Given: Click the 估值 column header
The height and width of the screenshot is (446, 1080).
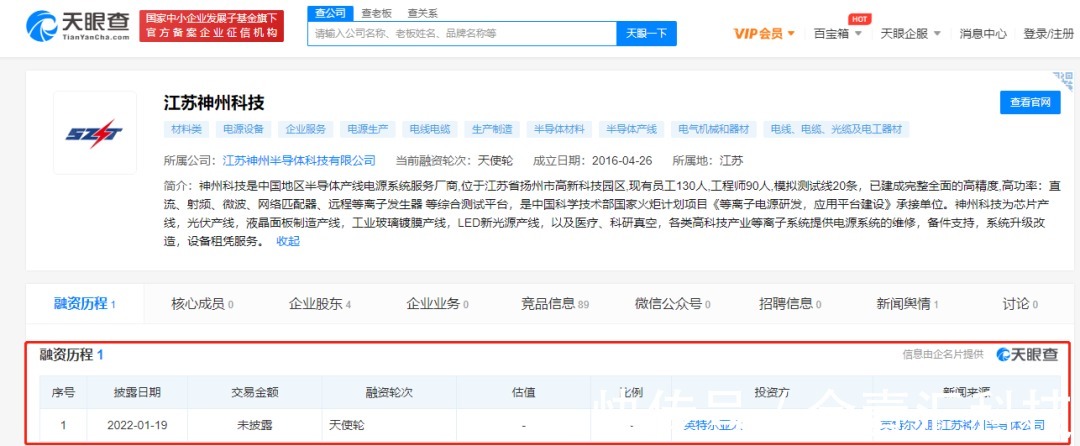Looking at the screenshot, I should [x=523, y=392].
